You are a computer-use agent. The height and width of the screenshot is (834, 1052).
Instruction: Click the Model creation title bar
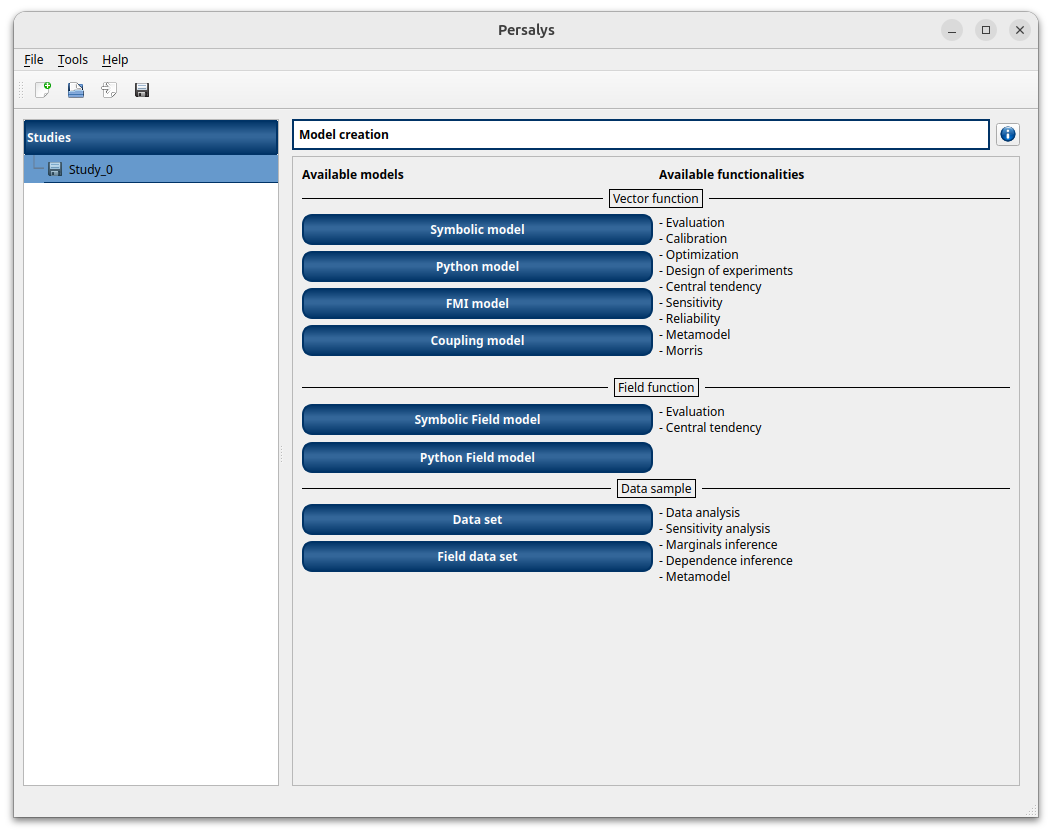pyautogui.click(x=641, y=134)
